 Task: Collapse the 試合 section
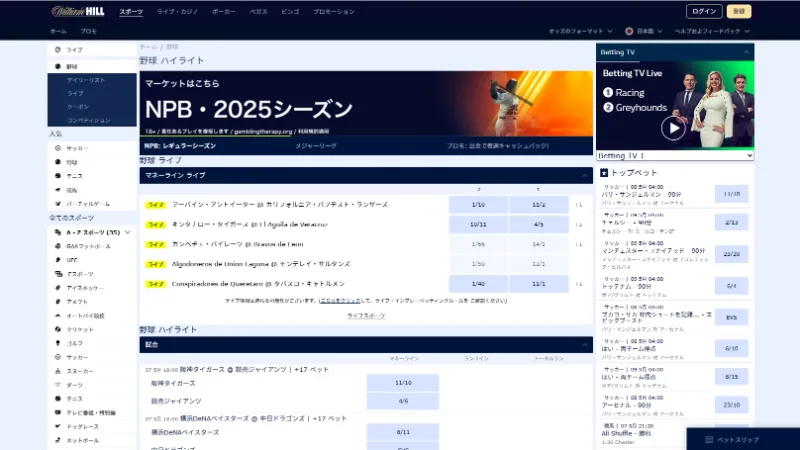(585, 345)
